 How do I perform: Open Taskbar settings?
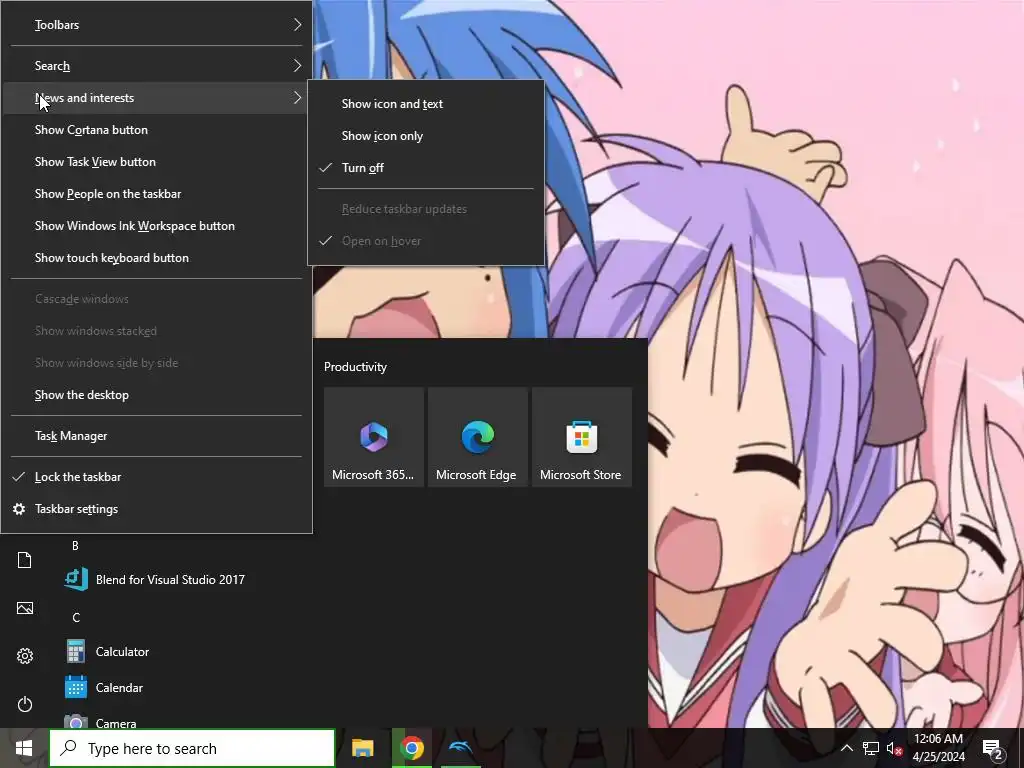pyautogui.click(x=157, y=509)
